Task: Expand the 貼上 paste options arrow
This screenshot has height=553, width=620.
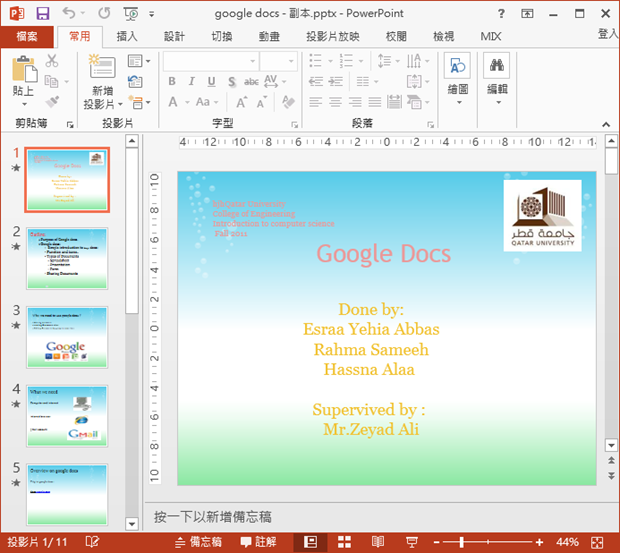Action: coord(25,104)
